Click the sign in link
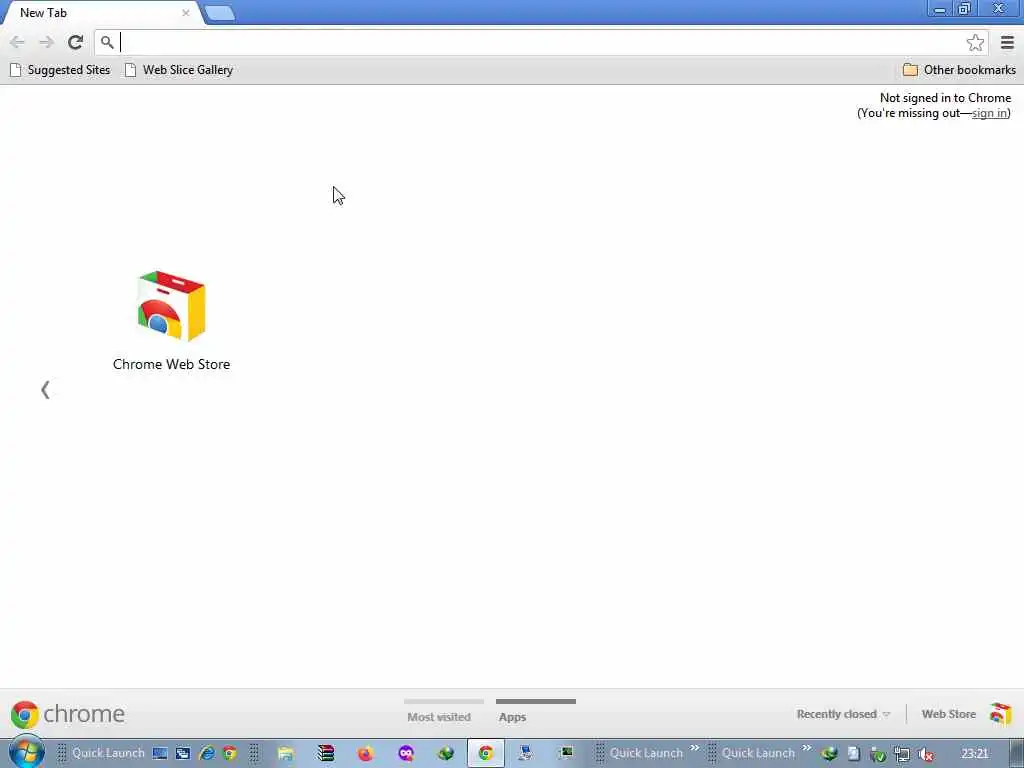Image resolution: width=1024 pixels, height=768 pixels. click(x=989, y=113)
